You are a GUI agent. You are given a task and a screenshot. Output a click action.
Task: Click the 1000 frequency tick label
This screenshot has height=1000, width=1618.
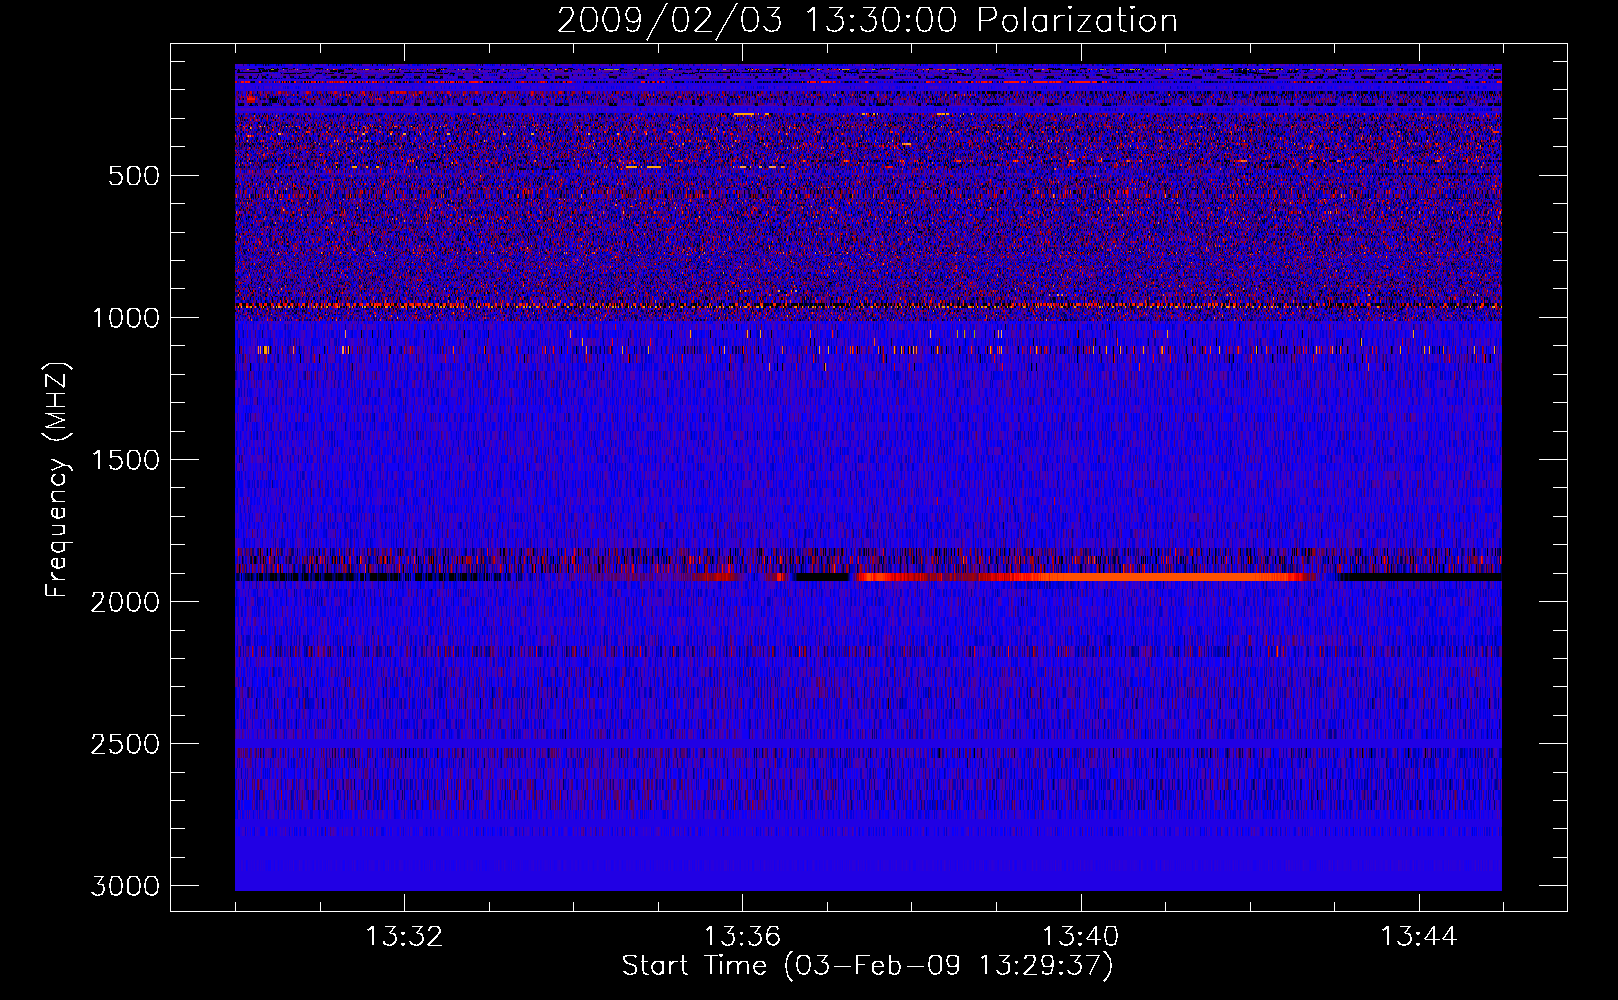pyautogui.click(x=126, y=318)
